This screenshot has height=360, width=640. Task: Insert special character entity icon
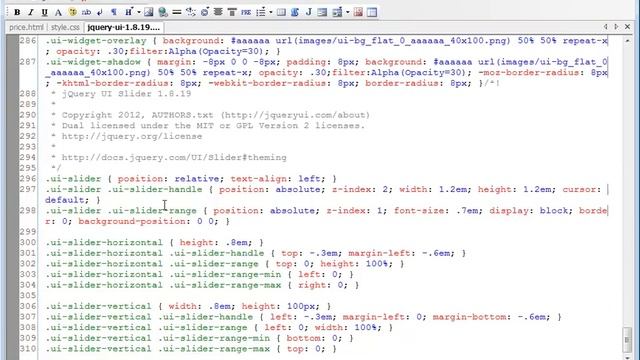(204, 12)
